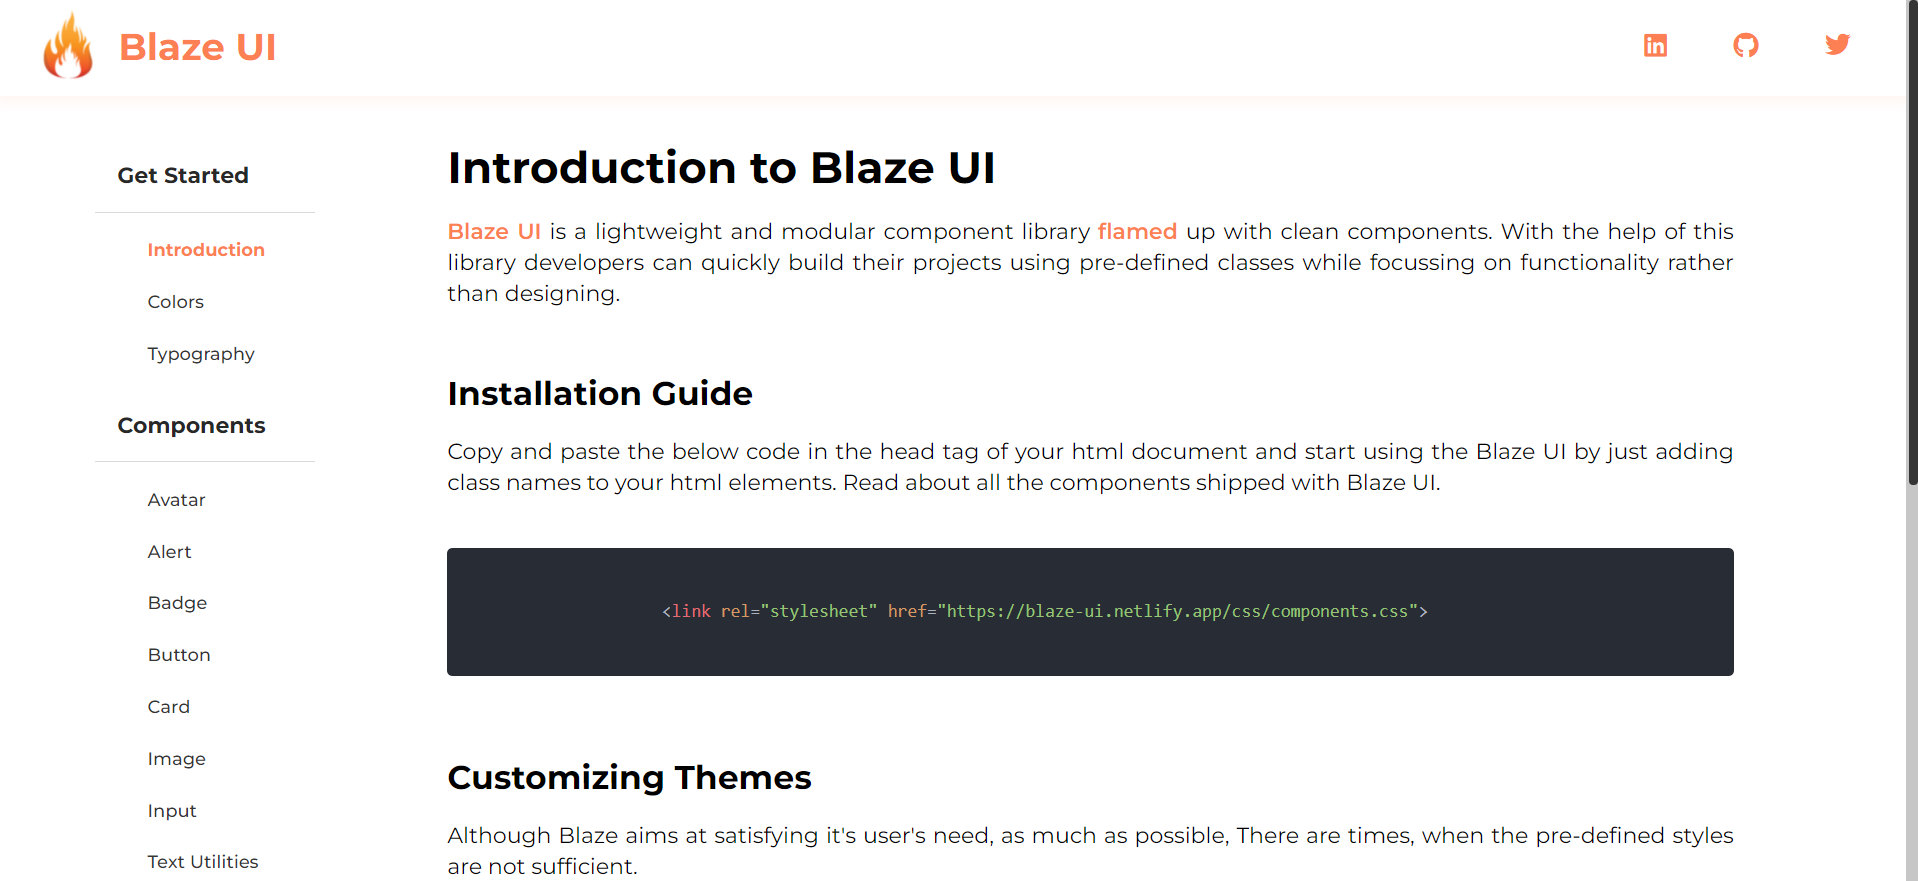Open the Card component page

pyautogui.click(x=168, y=706)
